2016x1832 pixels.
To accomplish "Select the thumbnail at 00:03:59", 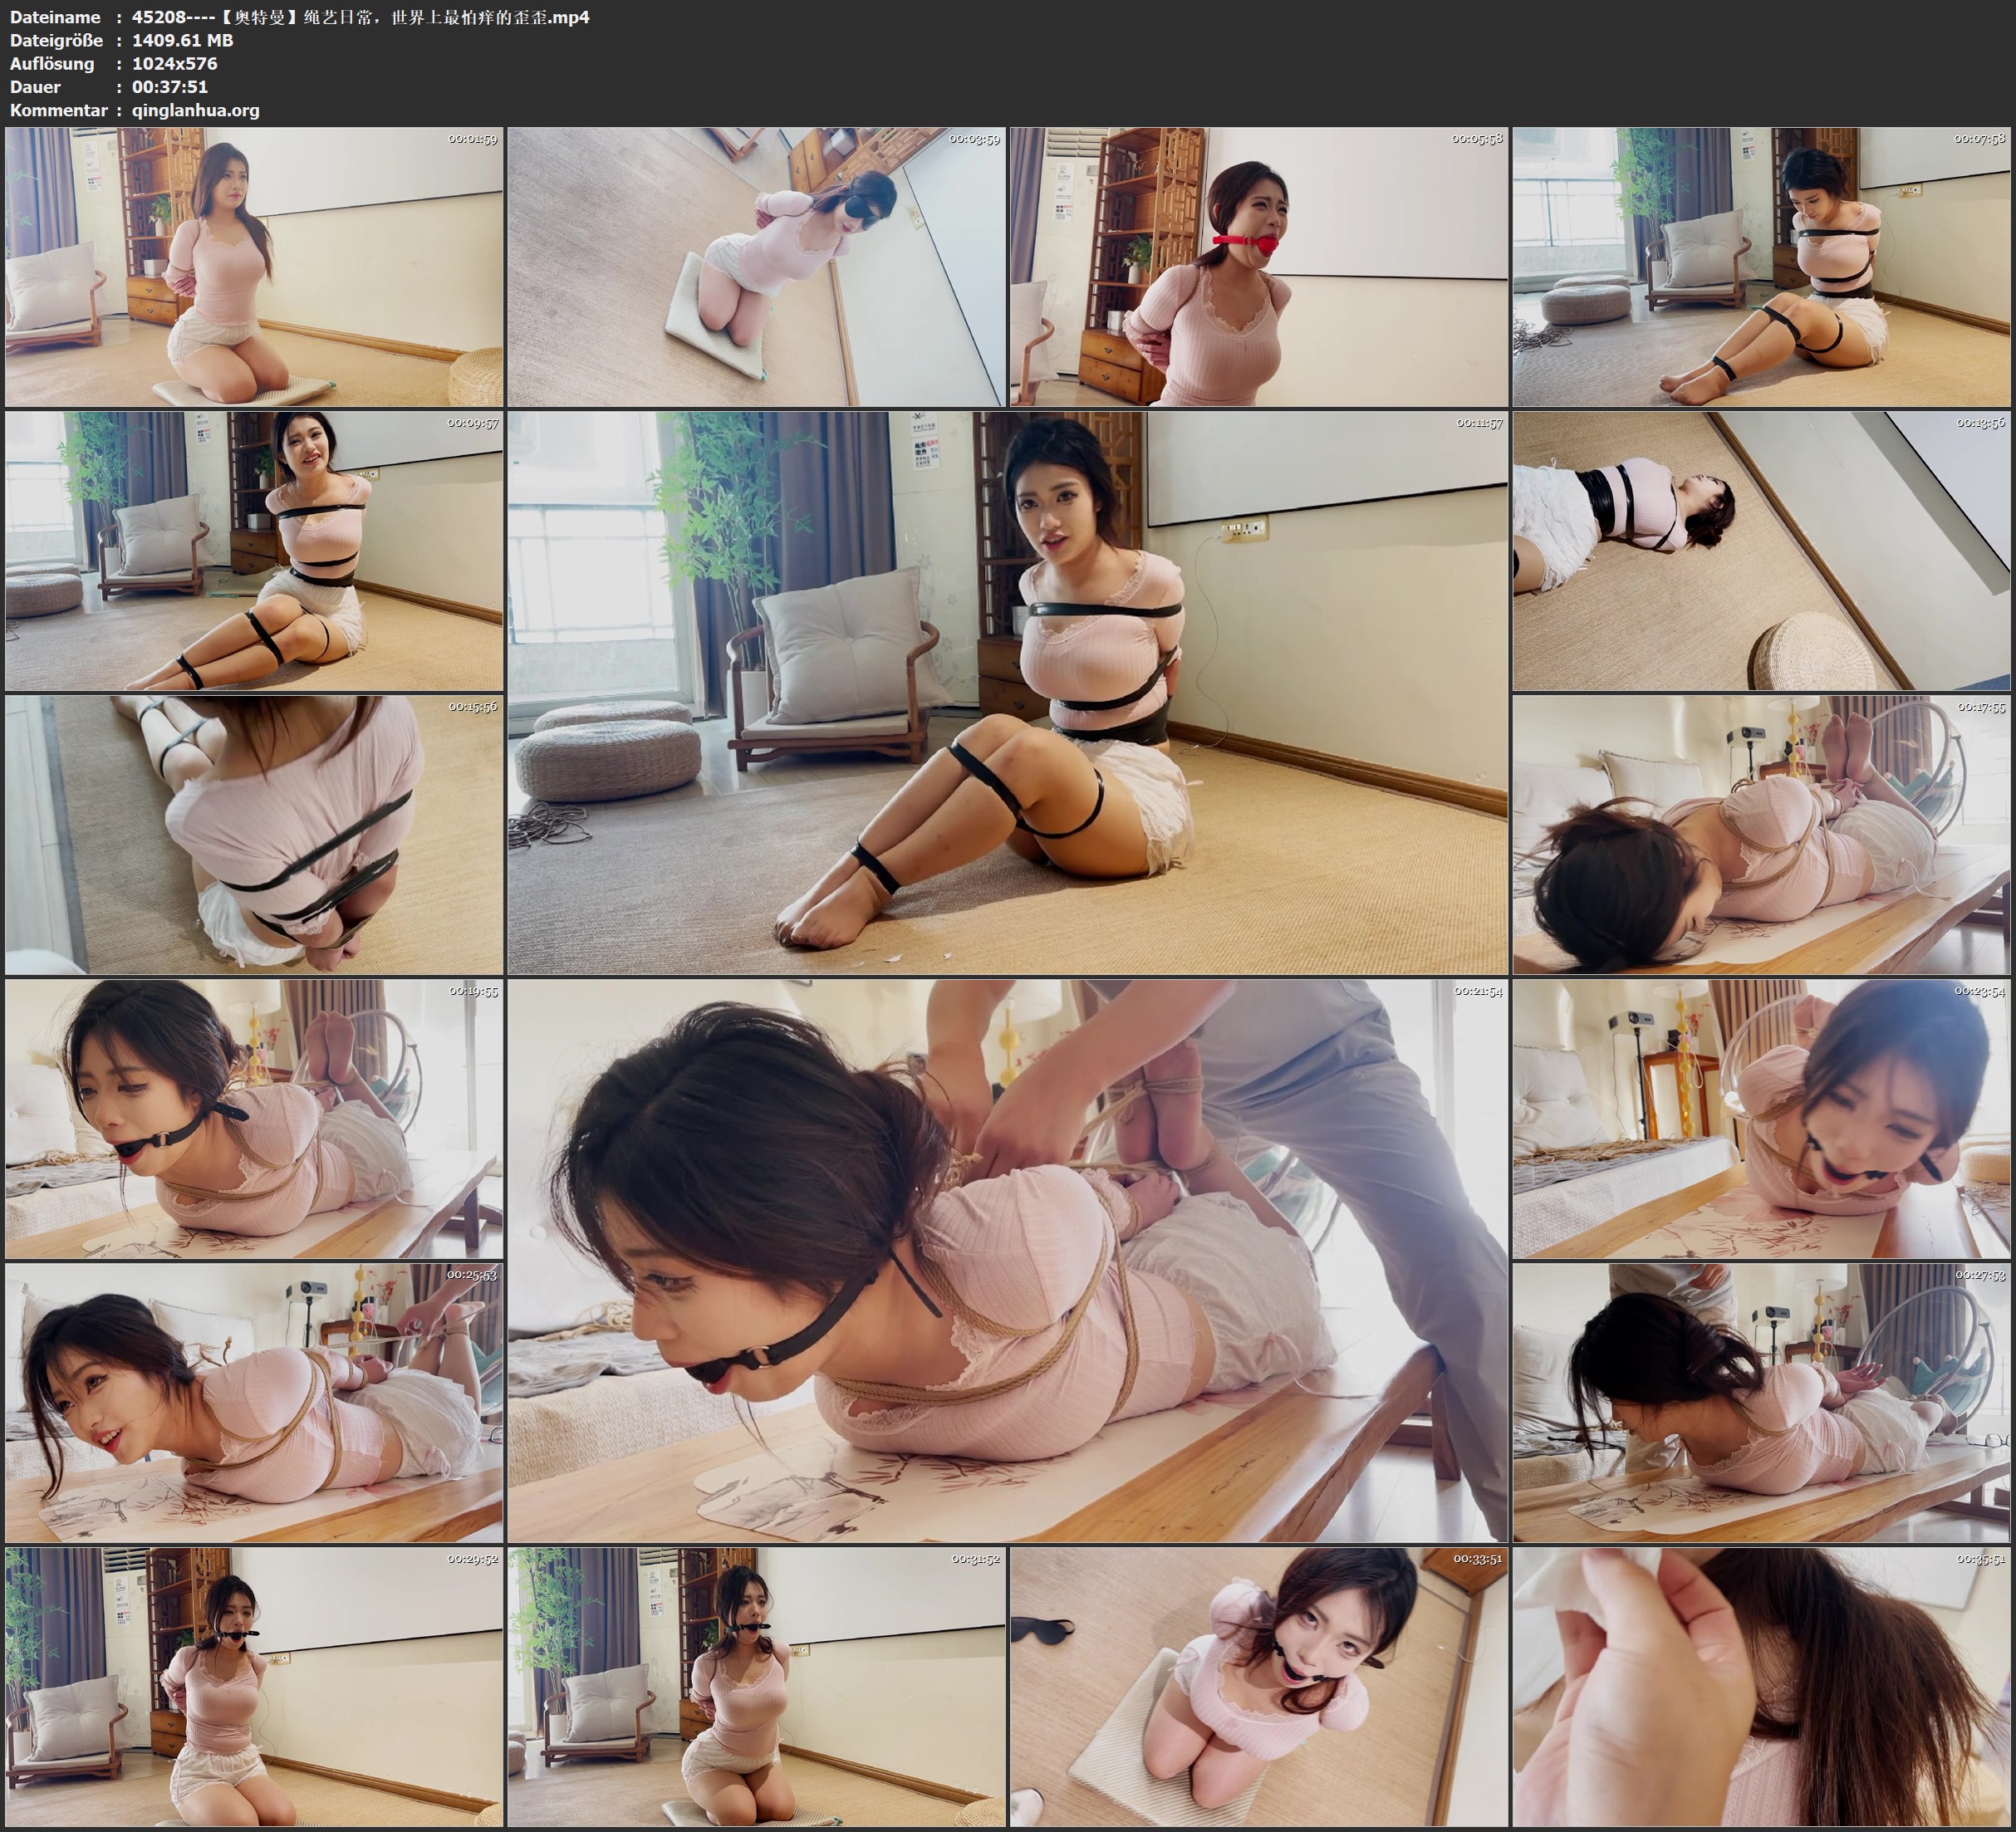I will pos(756,267).
